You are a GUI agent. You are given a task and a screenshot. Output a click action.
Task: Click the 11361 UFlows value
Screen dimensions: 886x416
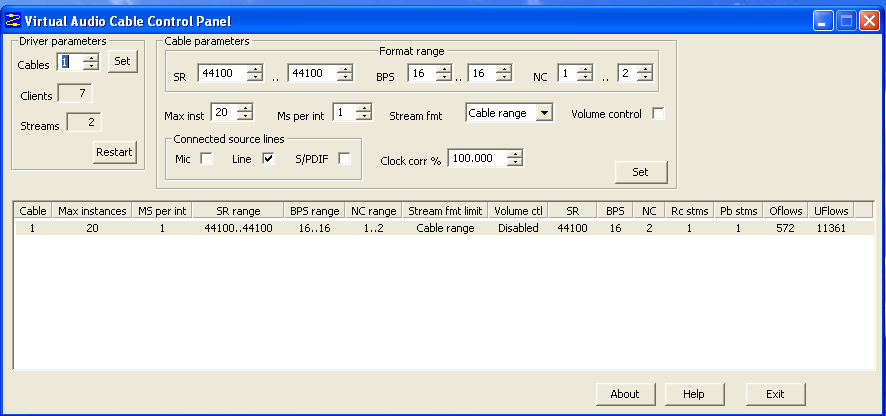click(x=831, y=228)
